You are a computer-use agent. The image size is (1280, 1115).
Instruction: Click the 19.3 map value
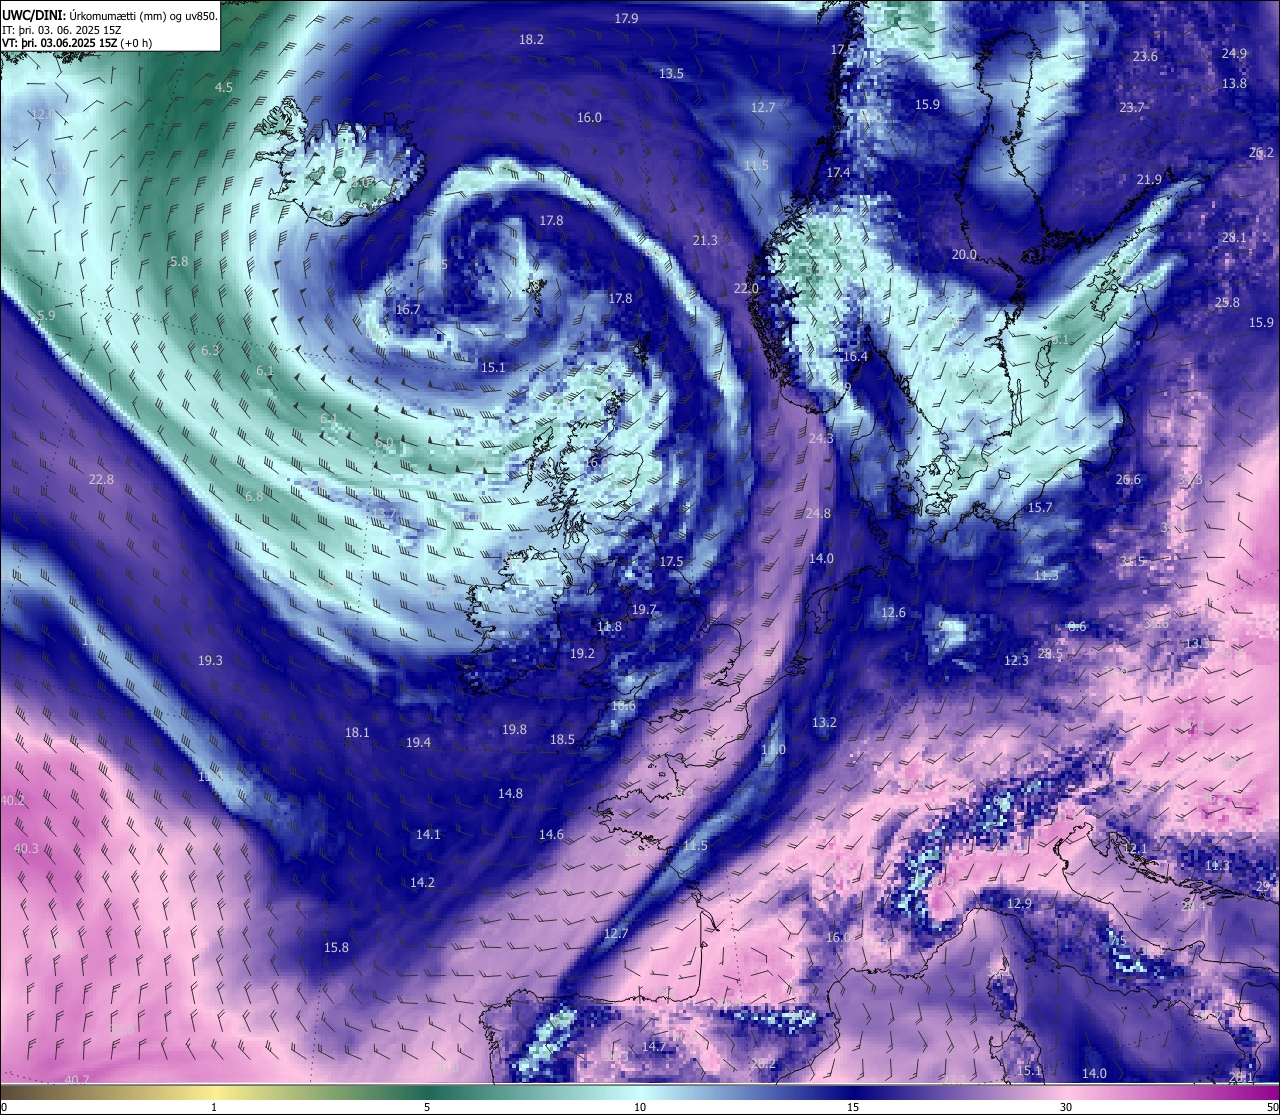(x=210, y=661)
